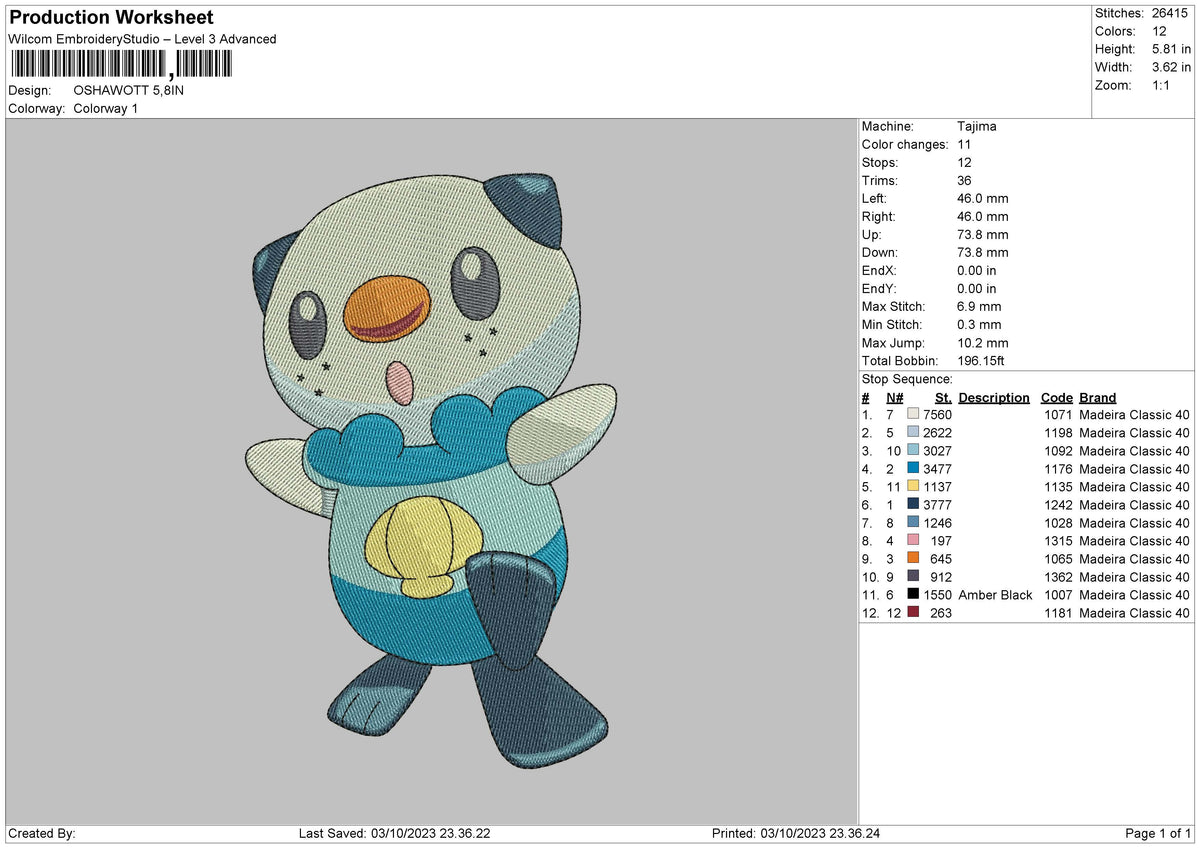Click the stitch count 3777 in row 6
Screen dimensions: 1200x848
pyautogui.click(x=938, y=505)
